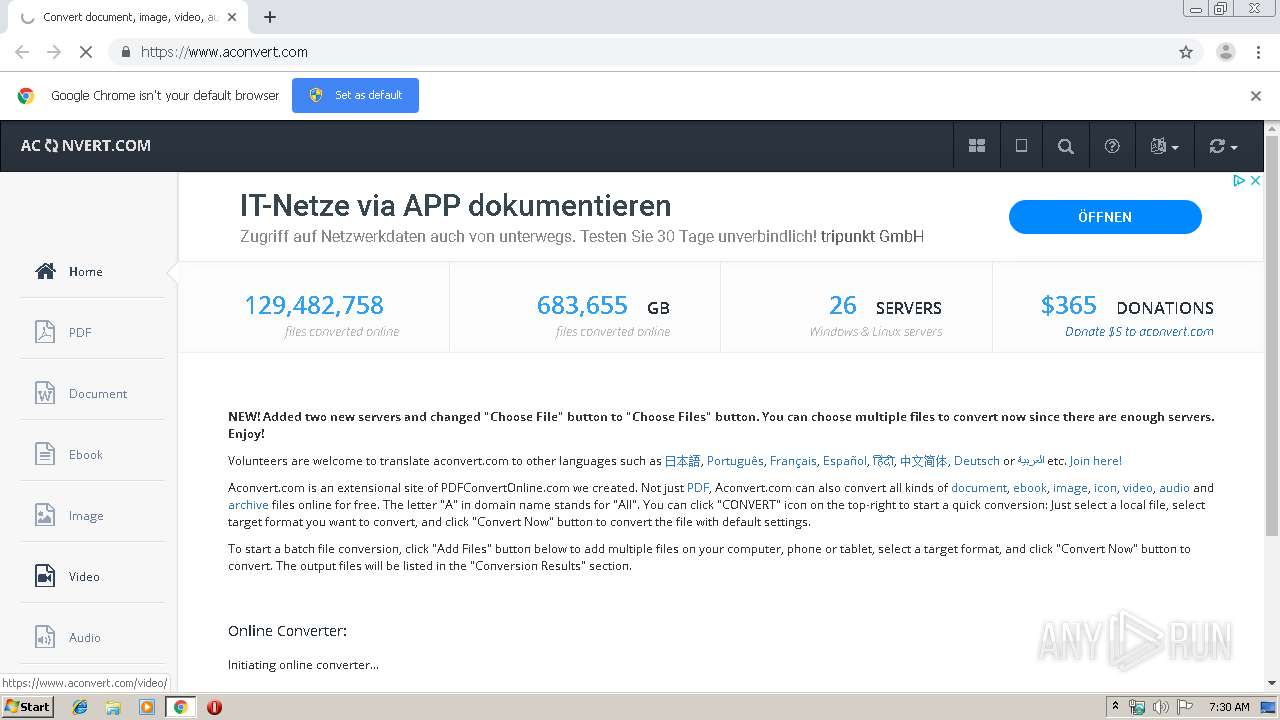
Task: Go back in browser history
Action: point(22,52)
